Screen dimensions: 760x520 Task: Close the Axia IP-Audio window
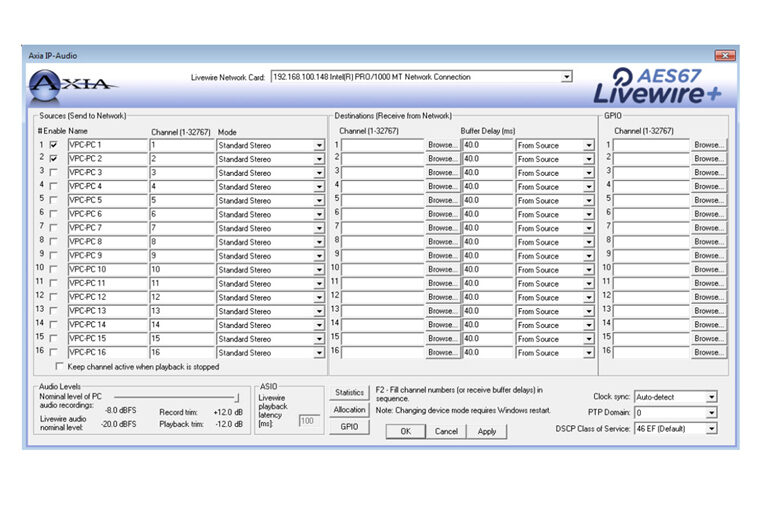tap(723, 55)
